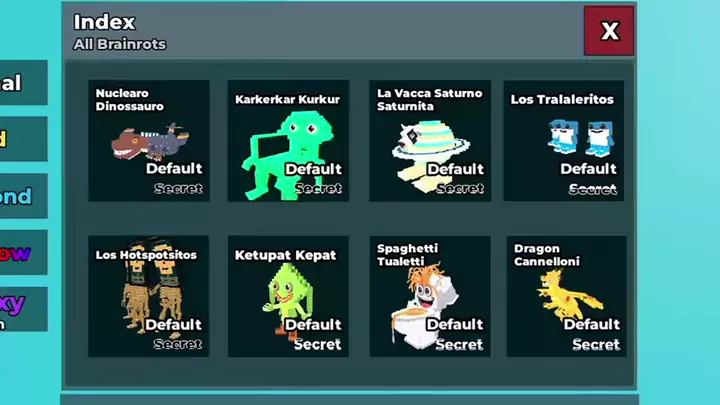Select the Nuclearo Dinossauro dinosaur icon

pos(149,141)
